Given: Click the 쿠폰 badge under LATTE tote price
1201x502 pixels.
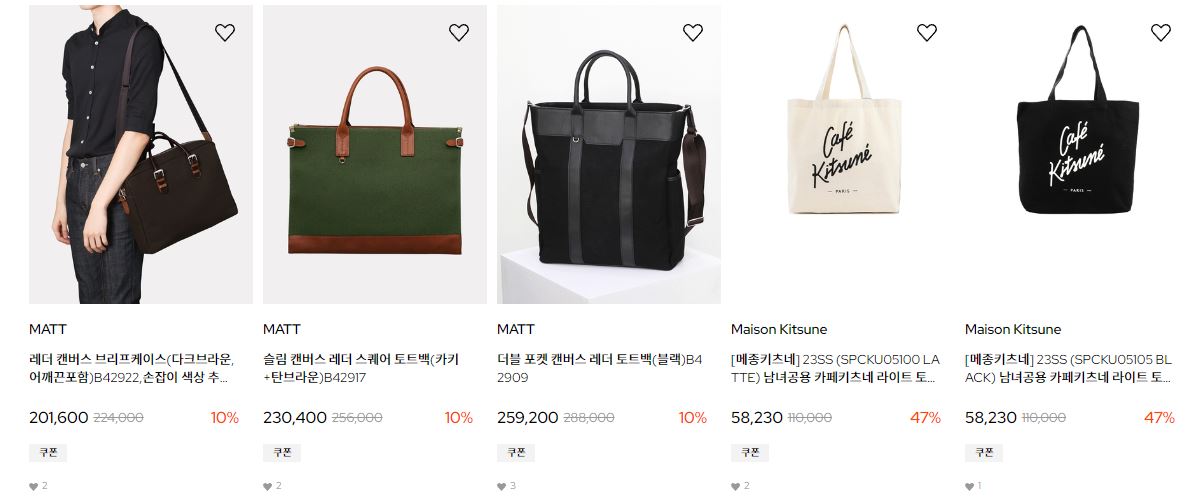Looking at the screenshot, I should (x=750, y=452).
